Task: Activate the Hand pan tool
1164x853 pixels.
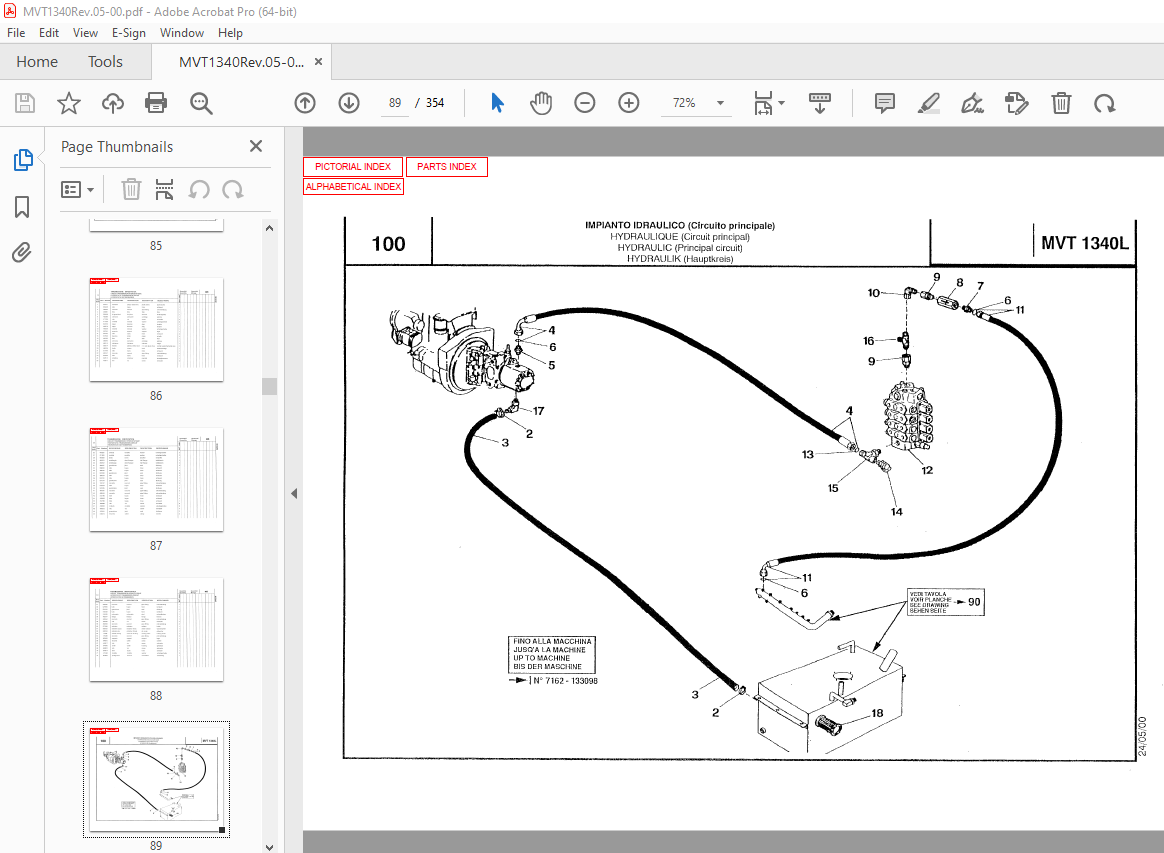Action: 541,103
